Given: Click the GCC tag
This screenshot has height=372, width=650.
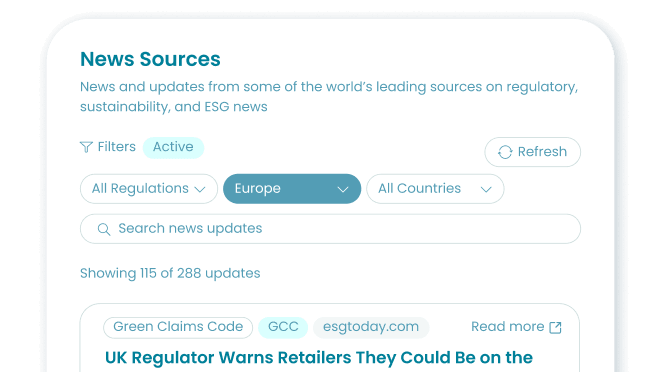Looking at the screenshot, I should point(283,327).
